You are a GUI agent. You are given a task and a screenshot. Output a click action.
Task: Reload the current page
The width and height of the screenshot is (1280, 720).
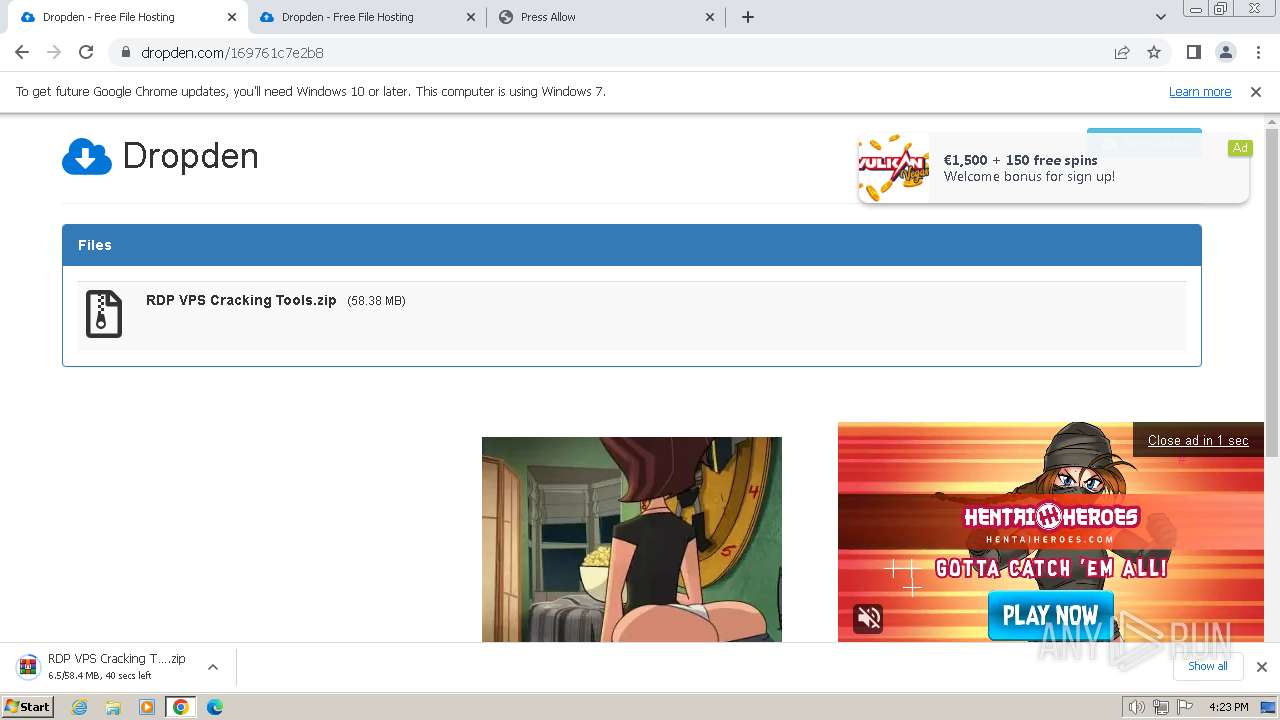[x=86, y=52]
